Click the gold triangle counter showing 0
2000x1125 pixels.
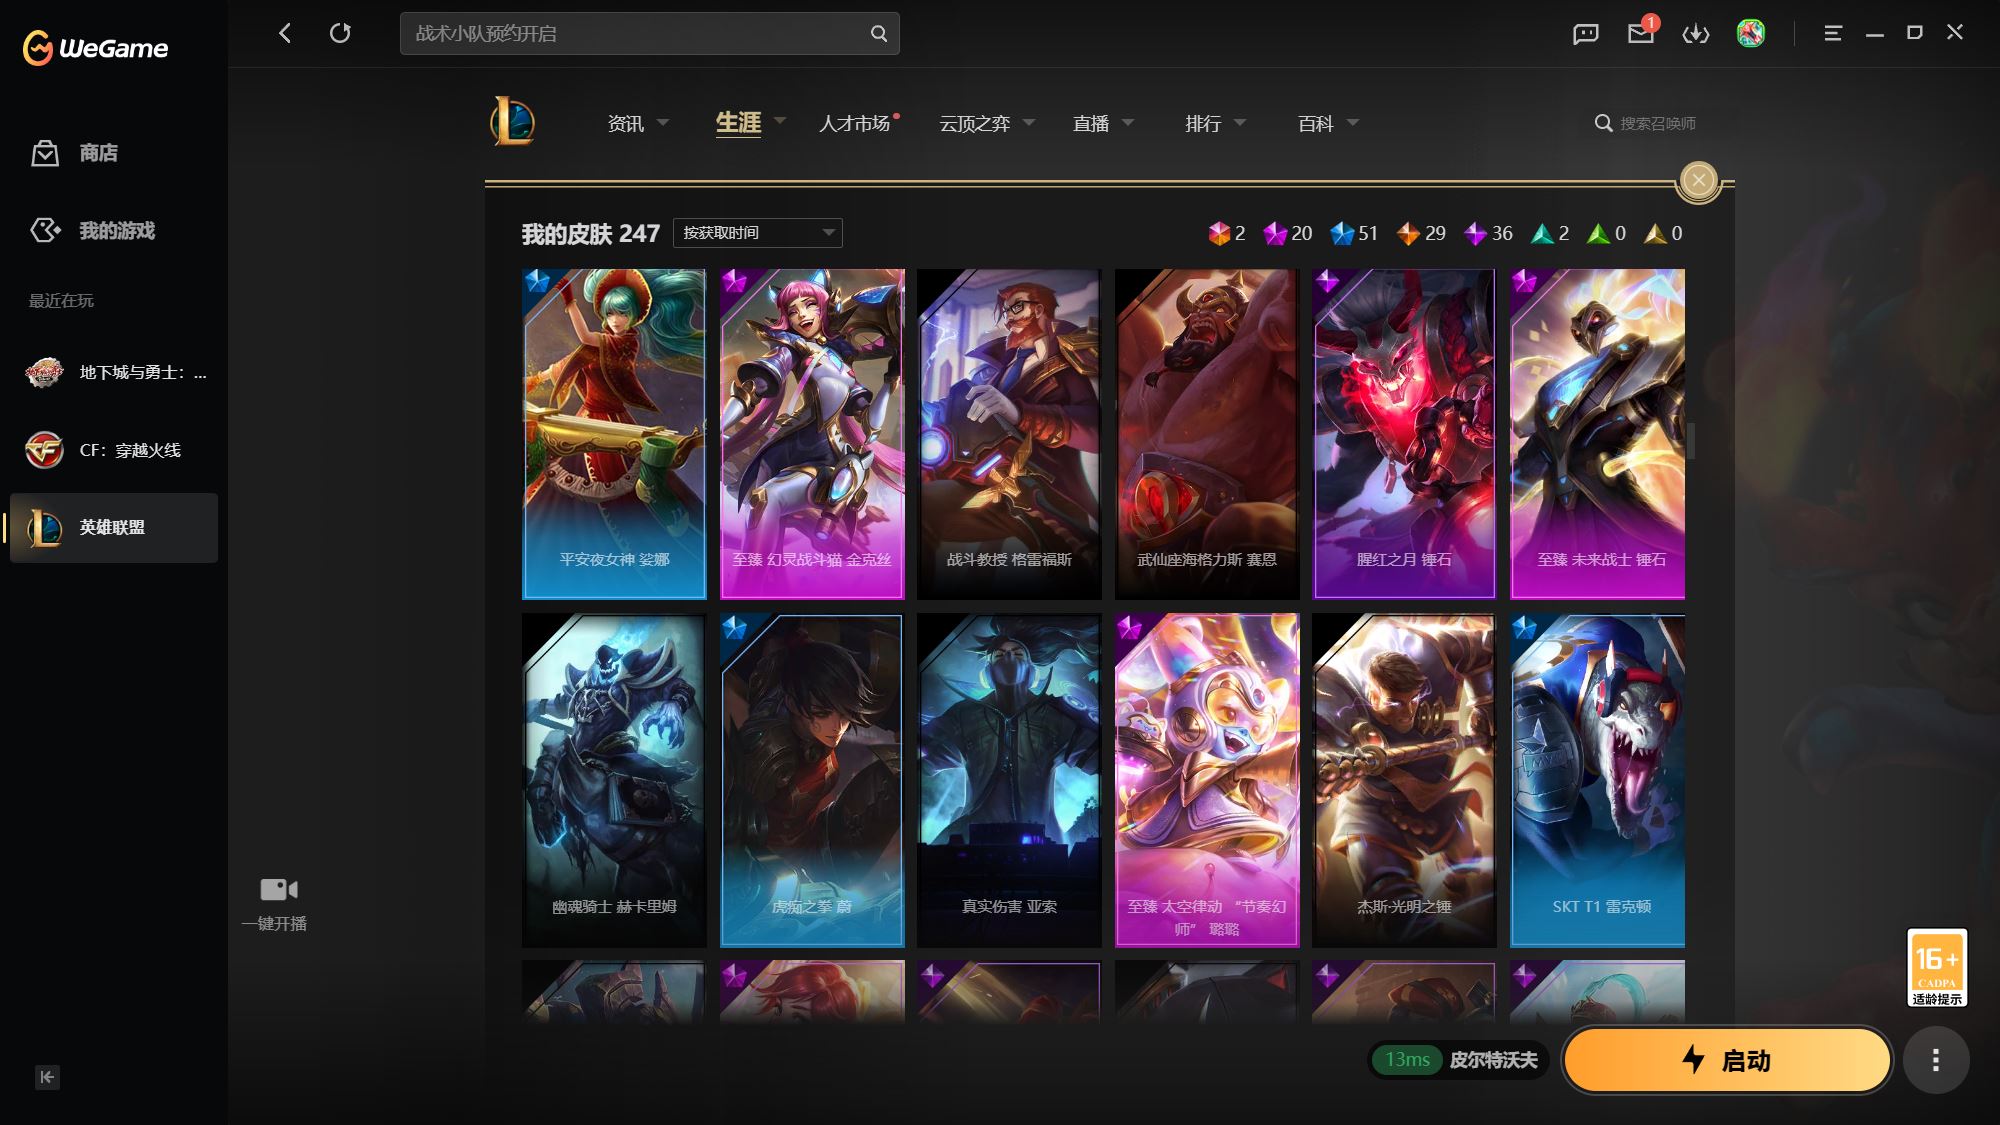pos(1664,233)
